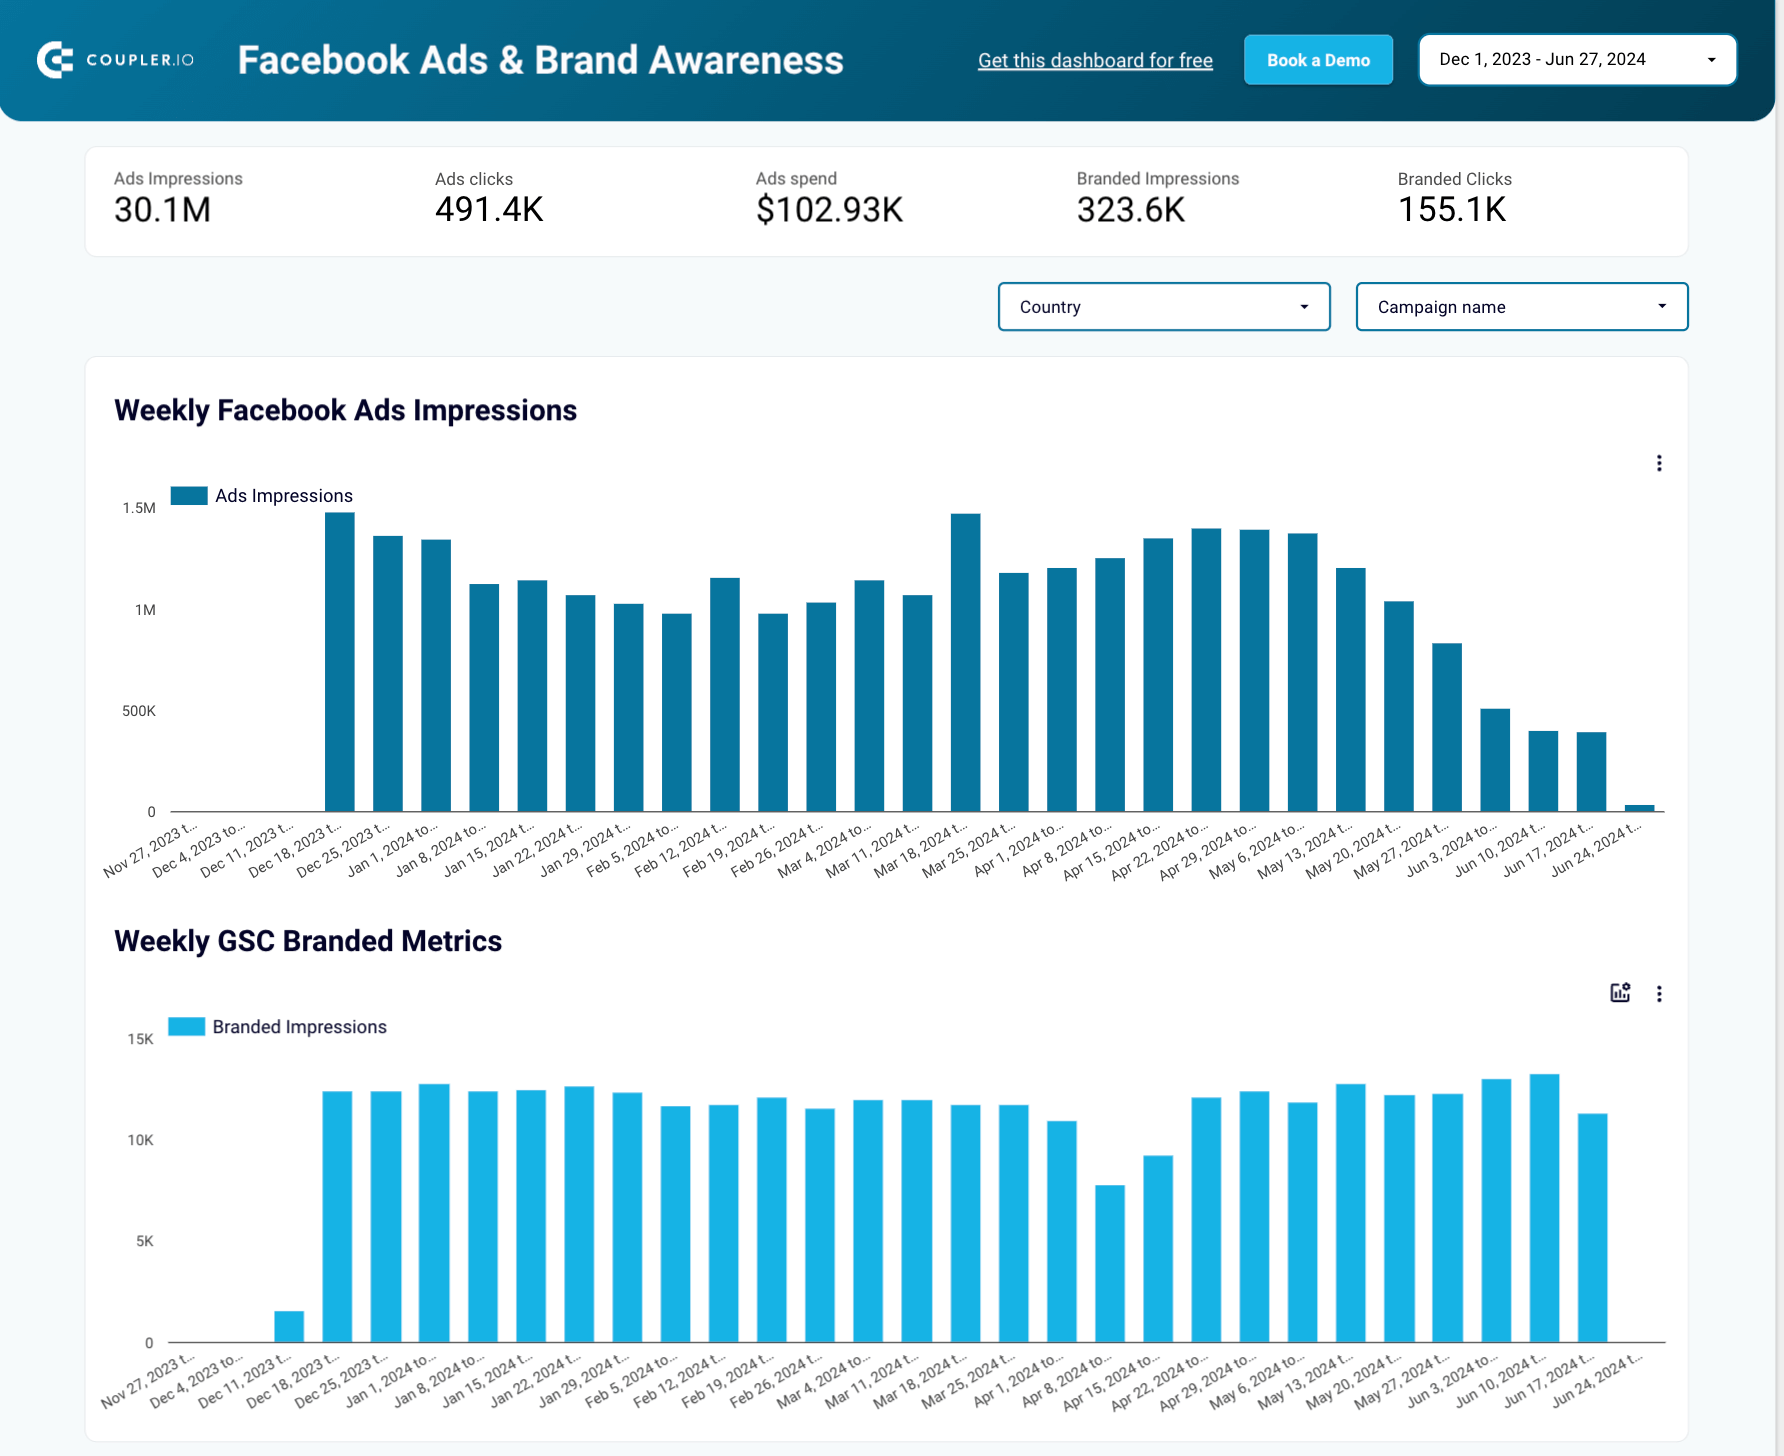This screenshot has height=1456, width=1784.
Task: Click the Ads clicks scorecard value 491.4K
Action: point(489,210)
